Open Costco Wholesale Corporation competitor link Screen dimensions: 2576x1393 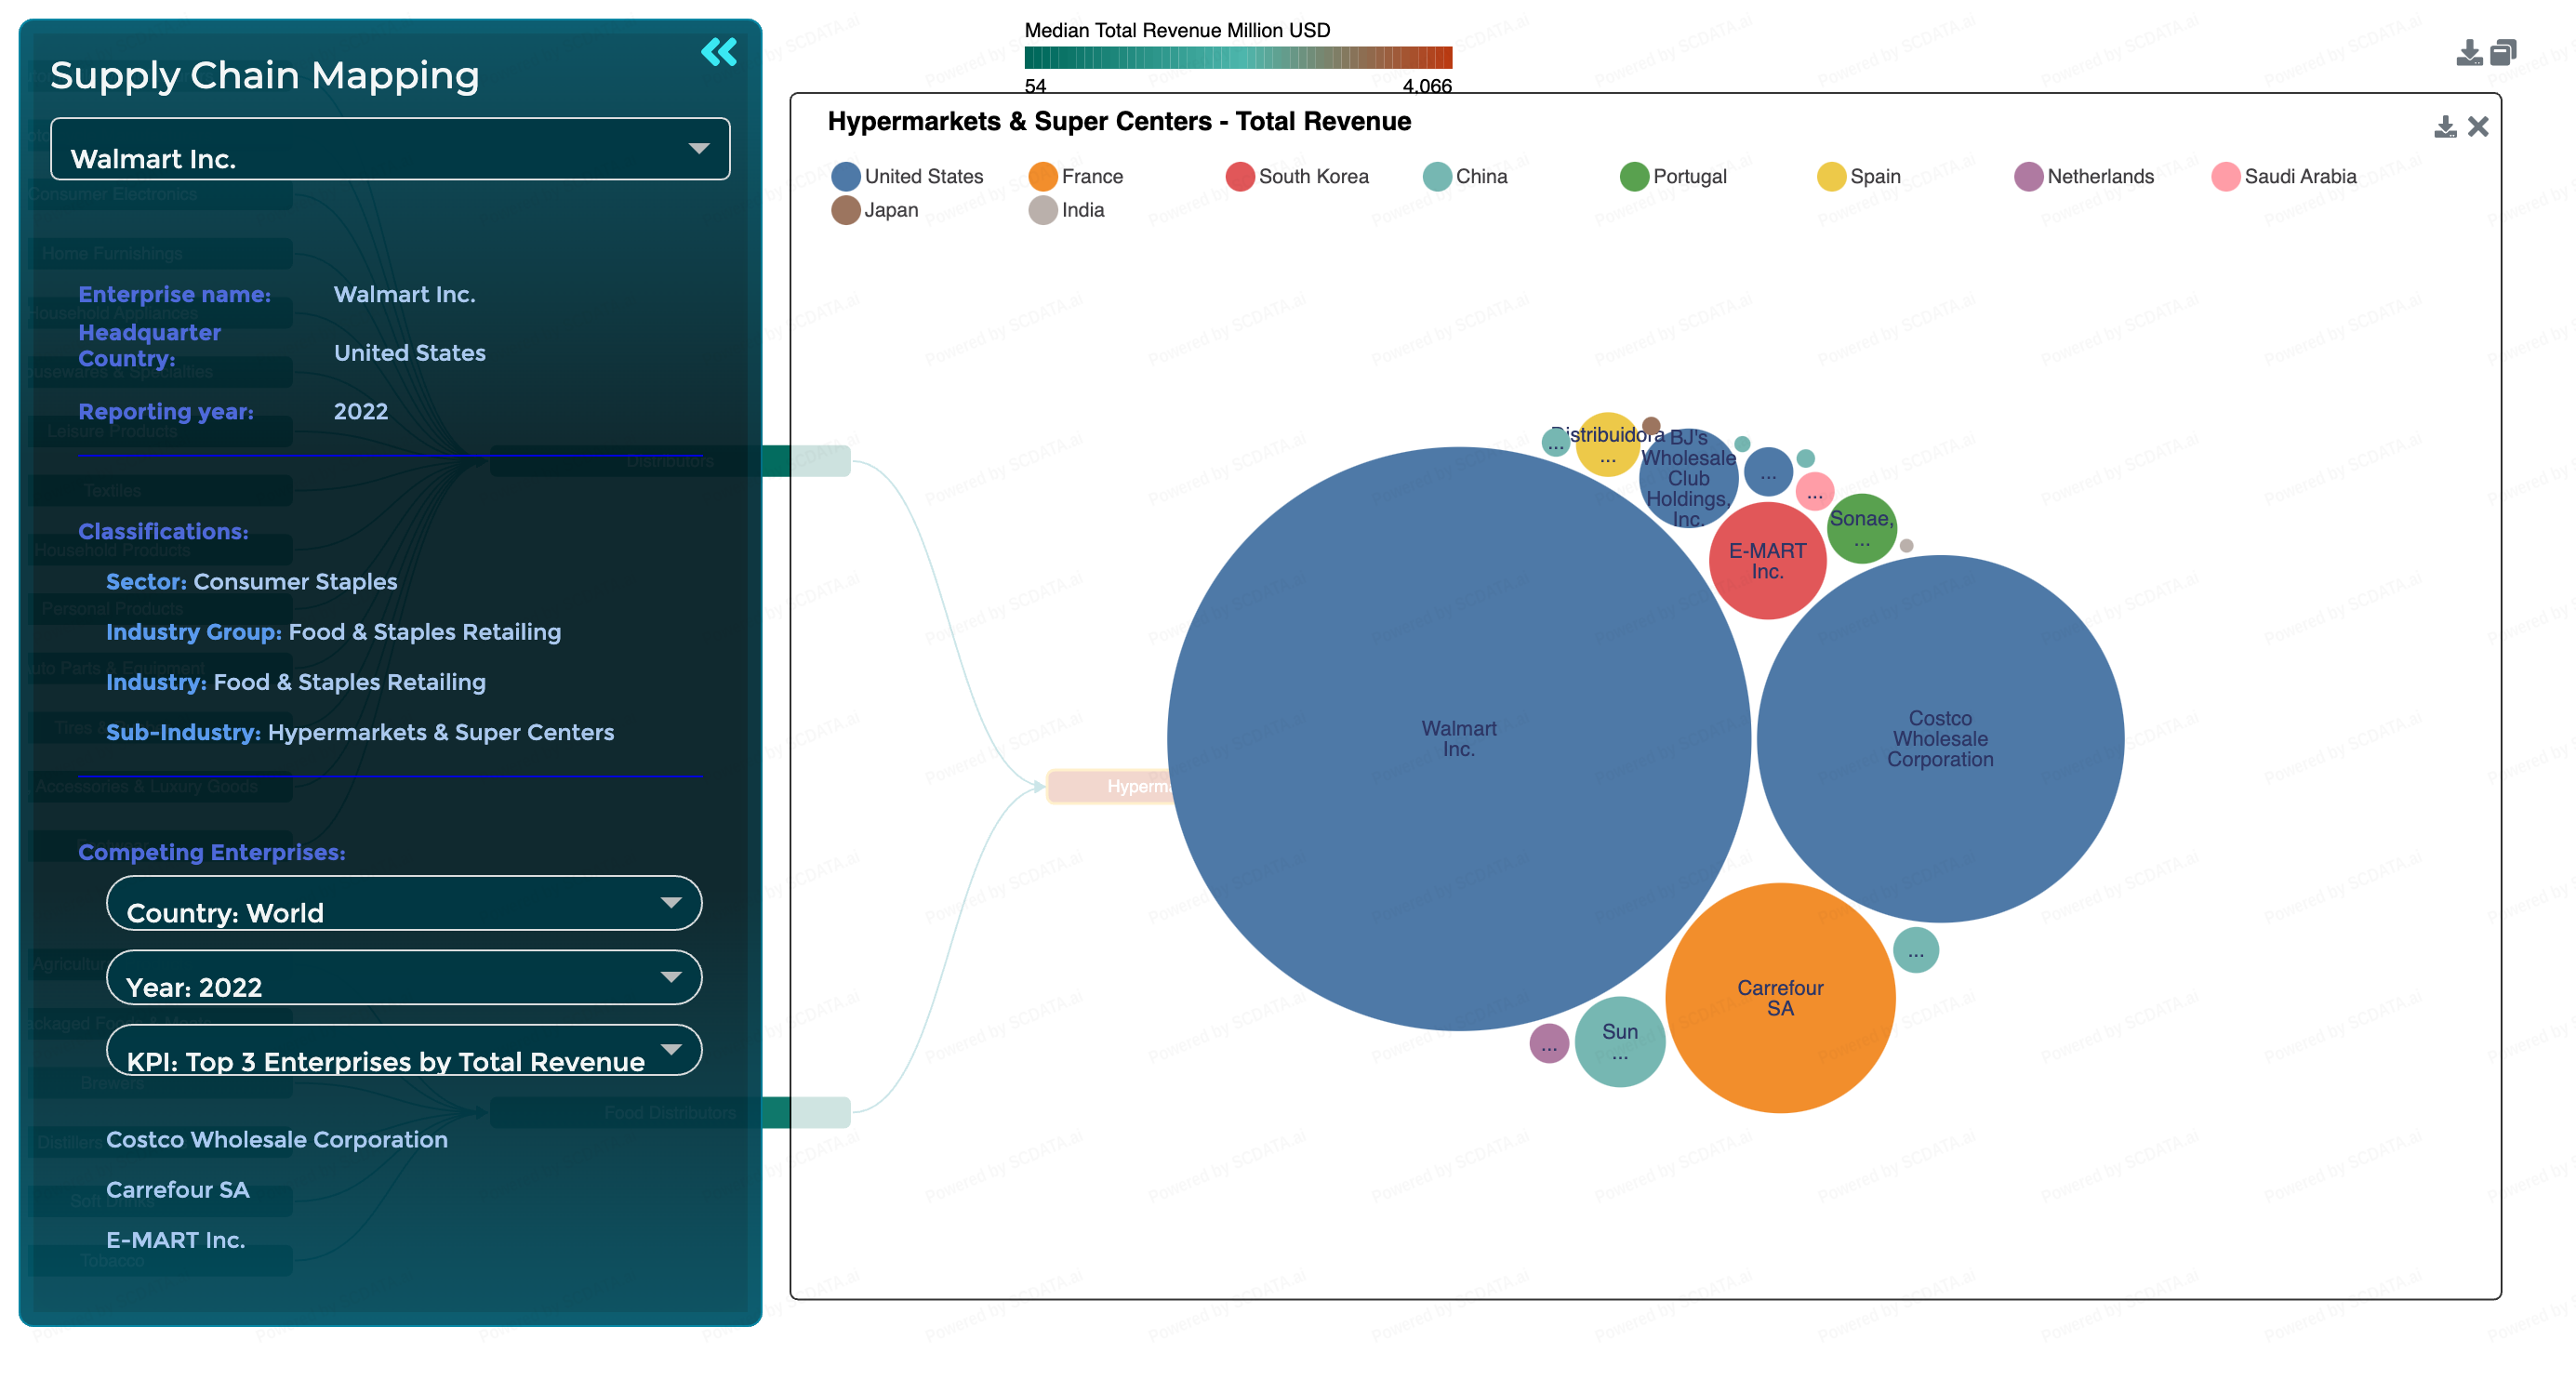point(276,1139)
